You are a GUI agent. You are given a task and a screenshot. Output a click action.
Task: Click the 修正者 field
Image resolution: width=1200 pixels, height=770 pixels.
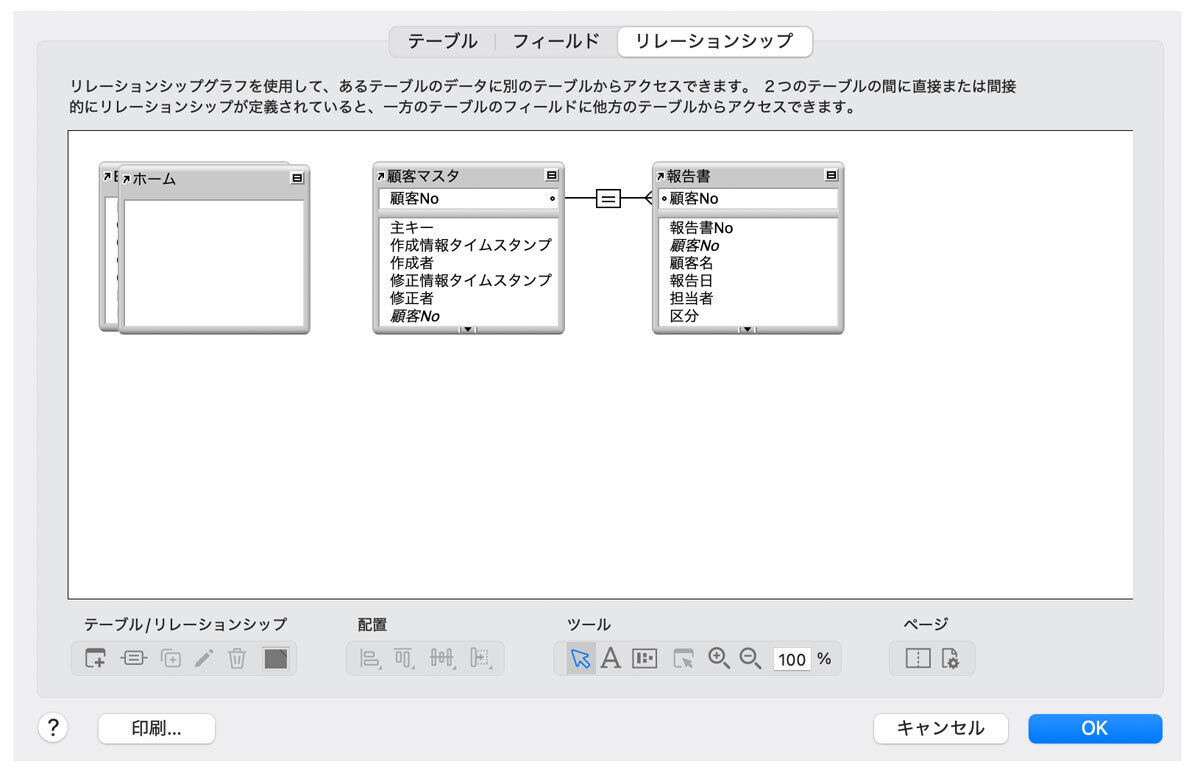[x=412, y=298]
